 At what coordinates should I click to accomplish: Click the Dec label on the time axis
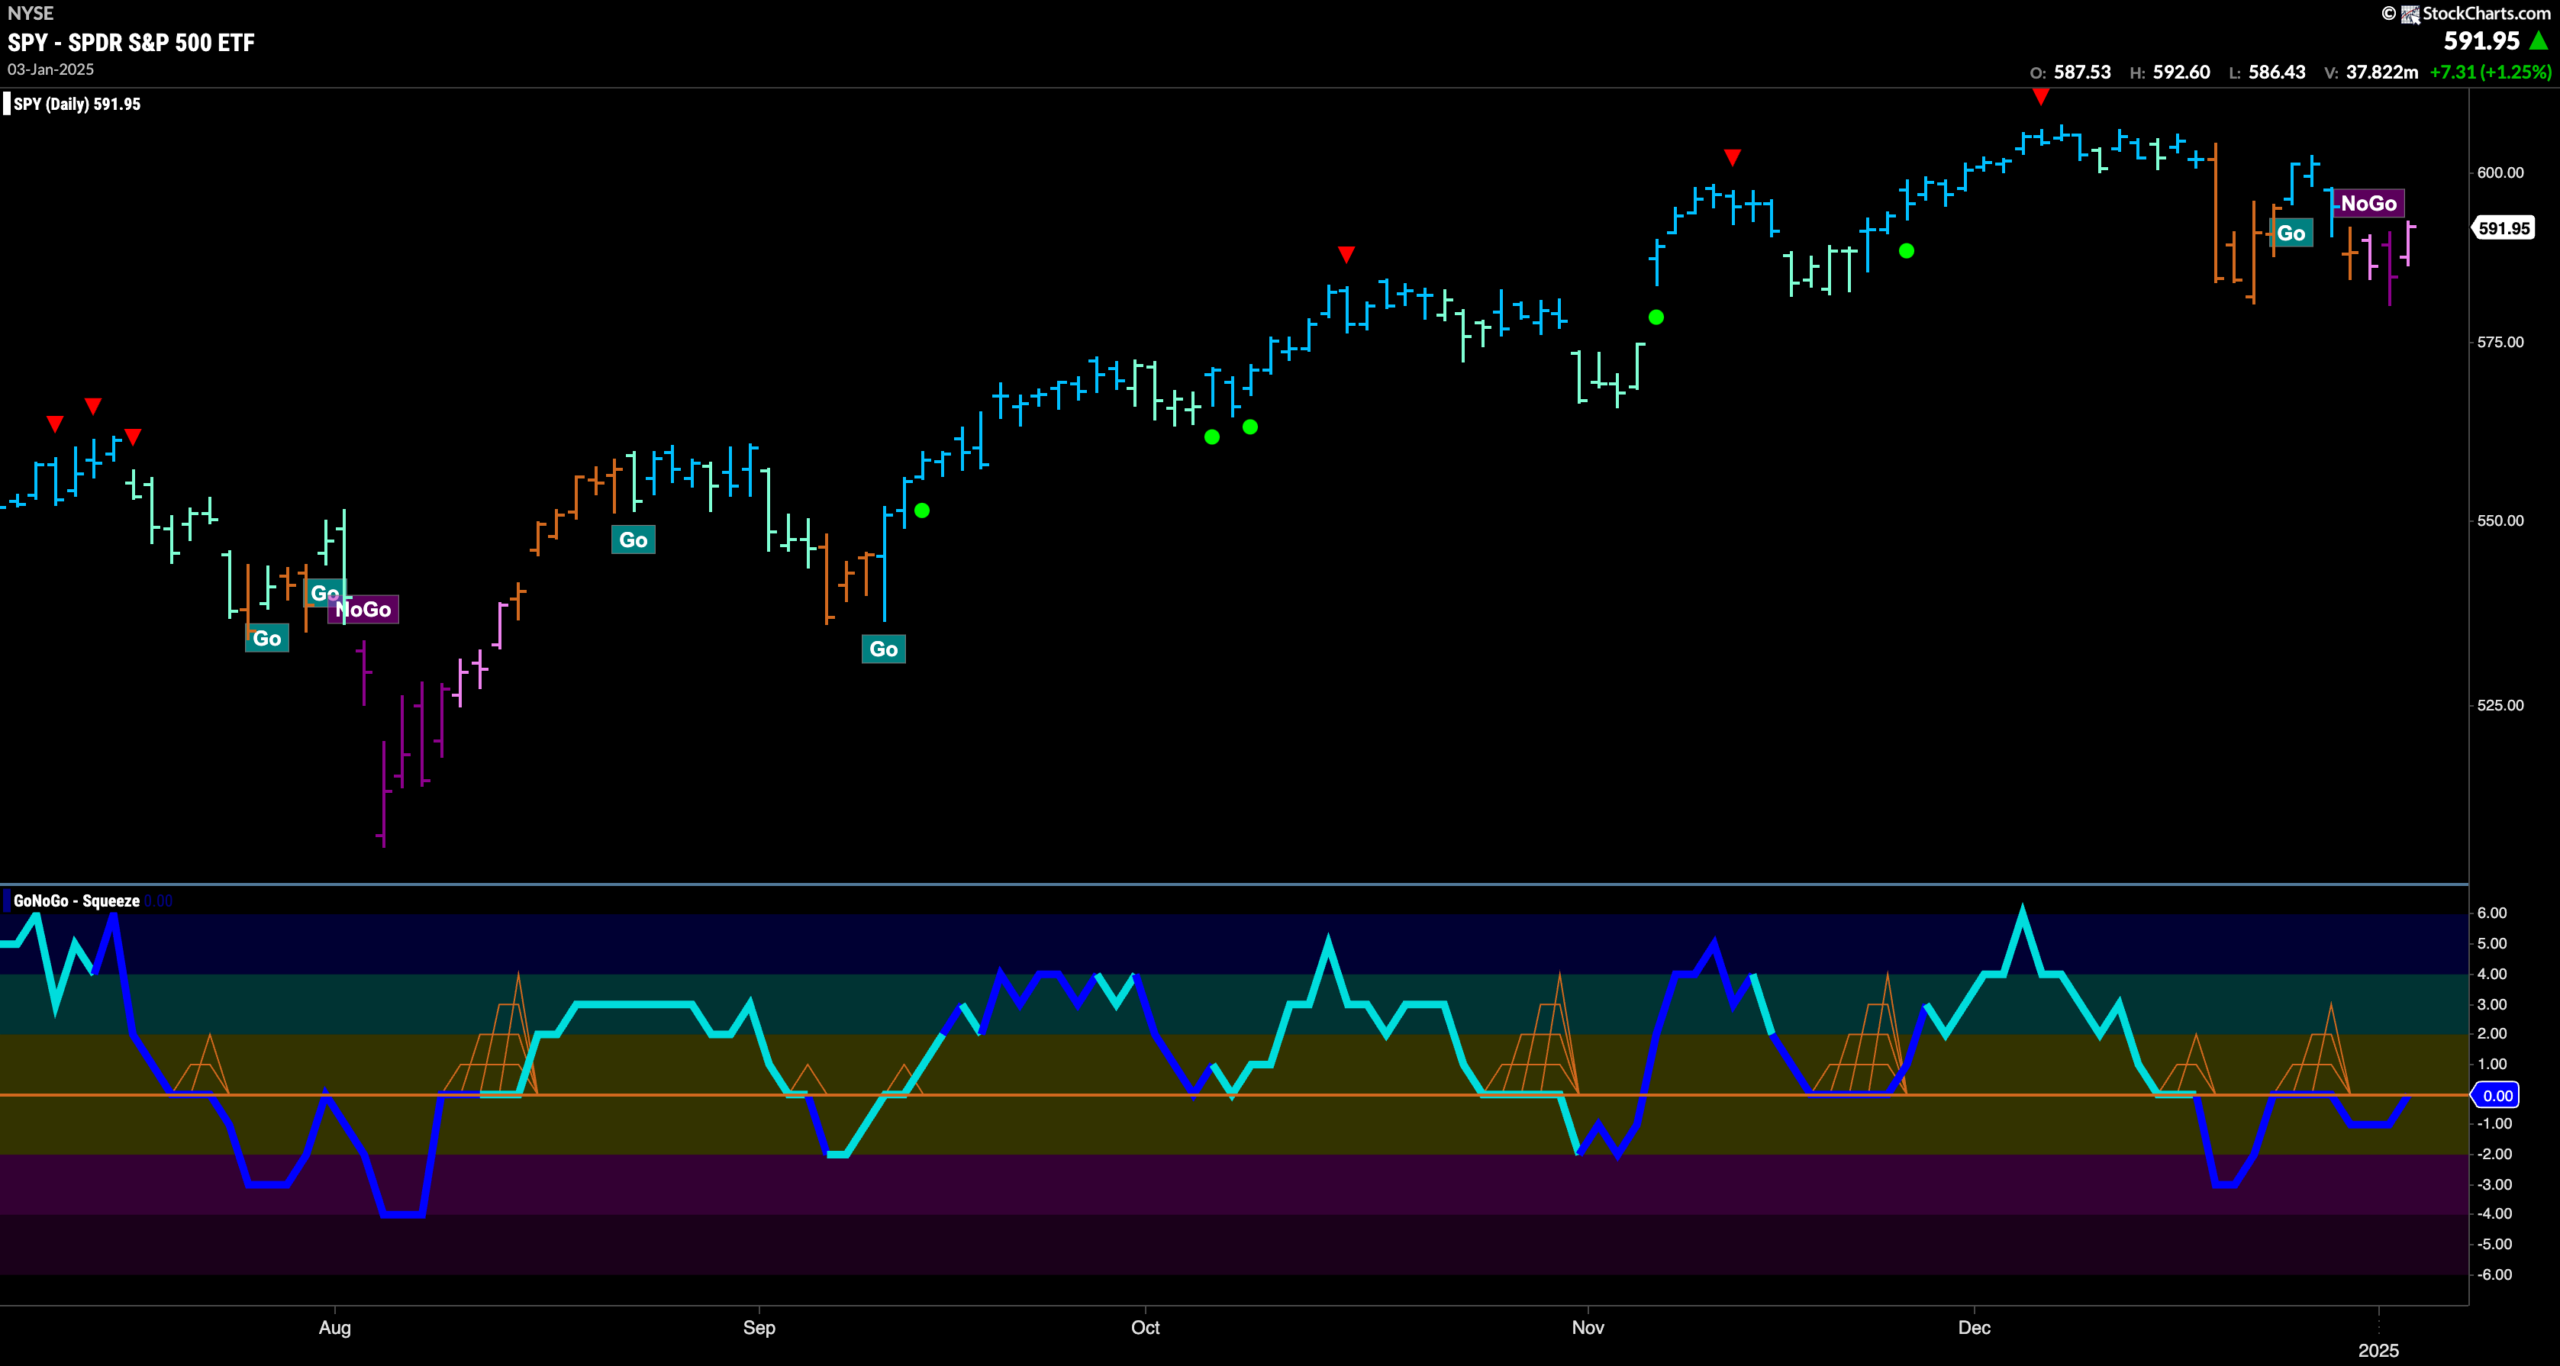pyautogui.click(x=1974, y=1328)
